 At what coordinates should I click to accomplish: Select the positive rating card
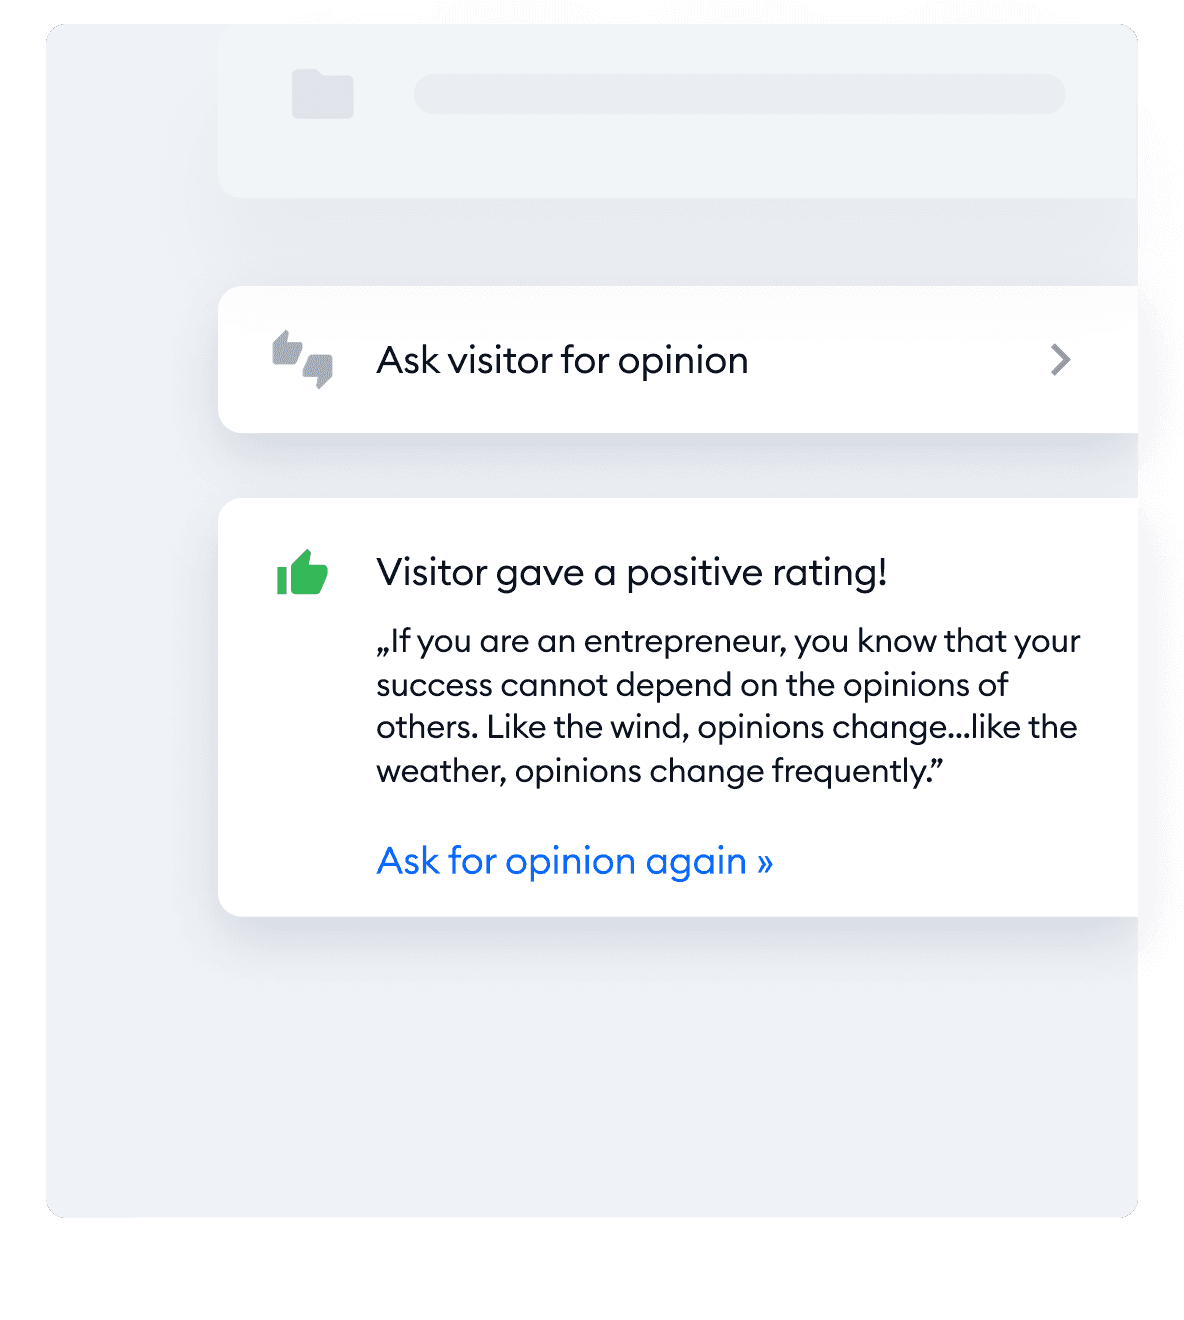pos(678,707)
